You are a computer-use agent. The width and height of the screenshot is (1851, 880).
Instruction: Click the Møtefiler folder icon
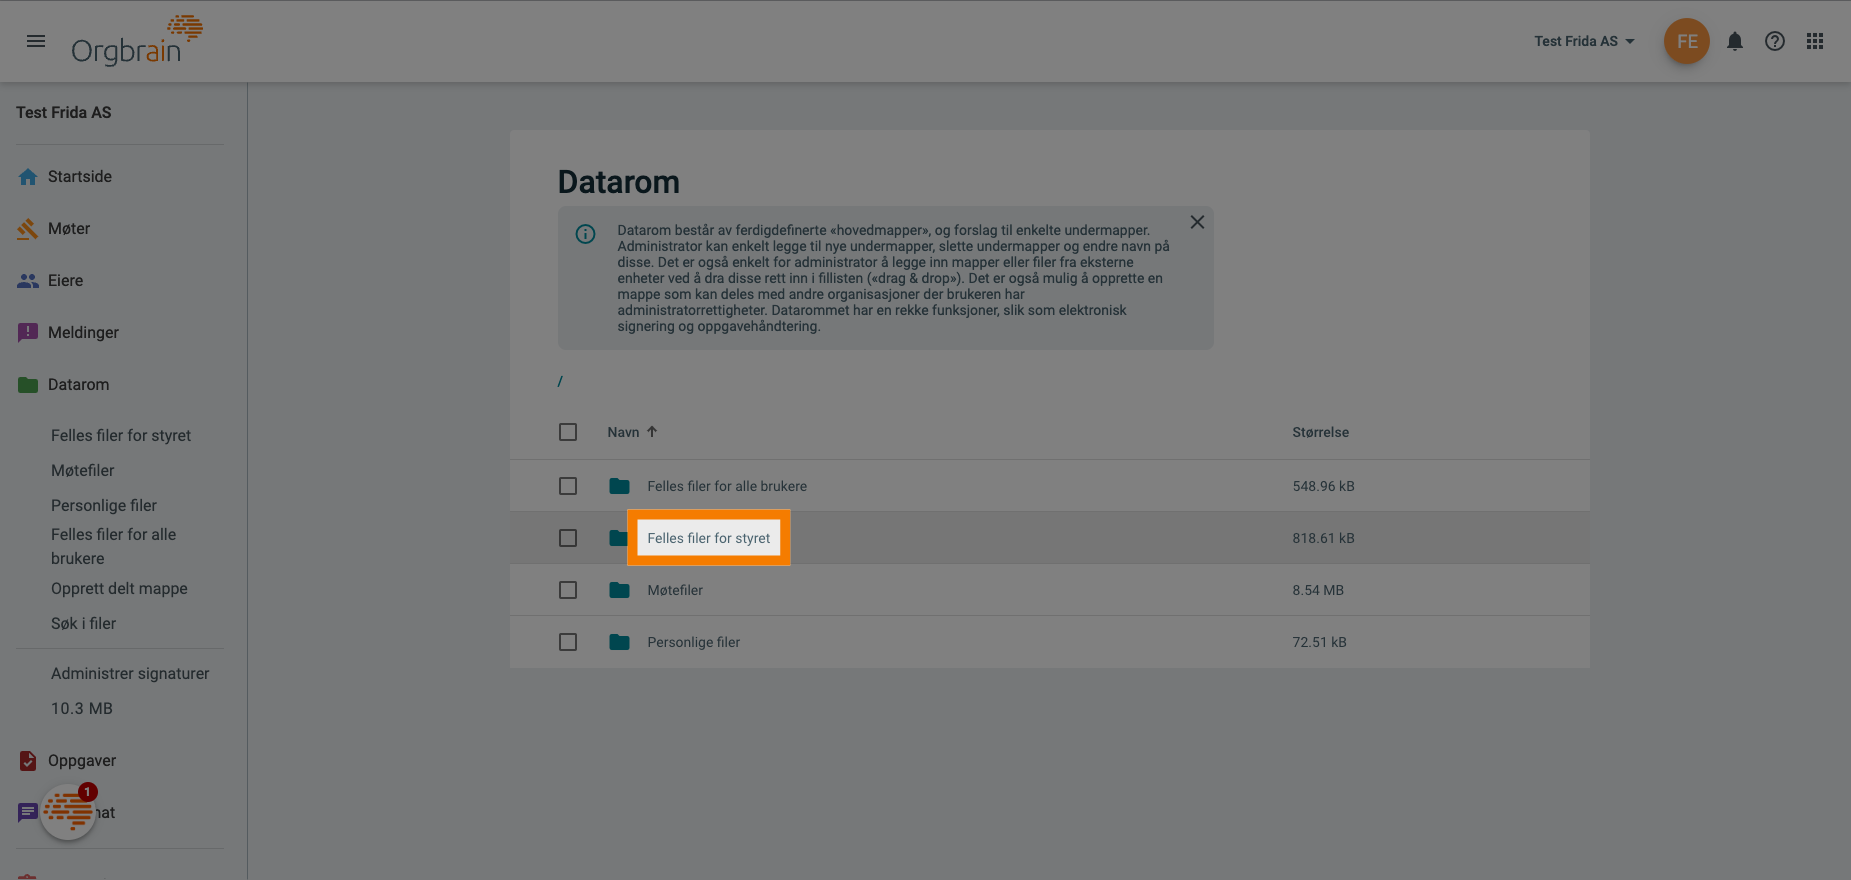(619, 590)
